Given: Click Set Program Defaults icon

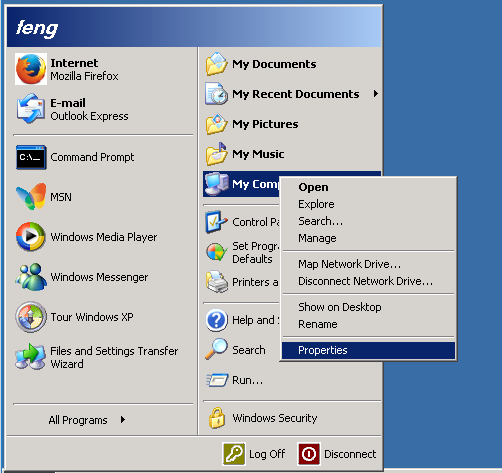Looking at the screenshot, I should [217, 252].
